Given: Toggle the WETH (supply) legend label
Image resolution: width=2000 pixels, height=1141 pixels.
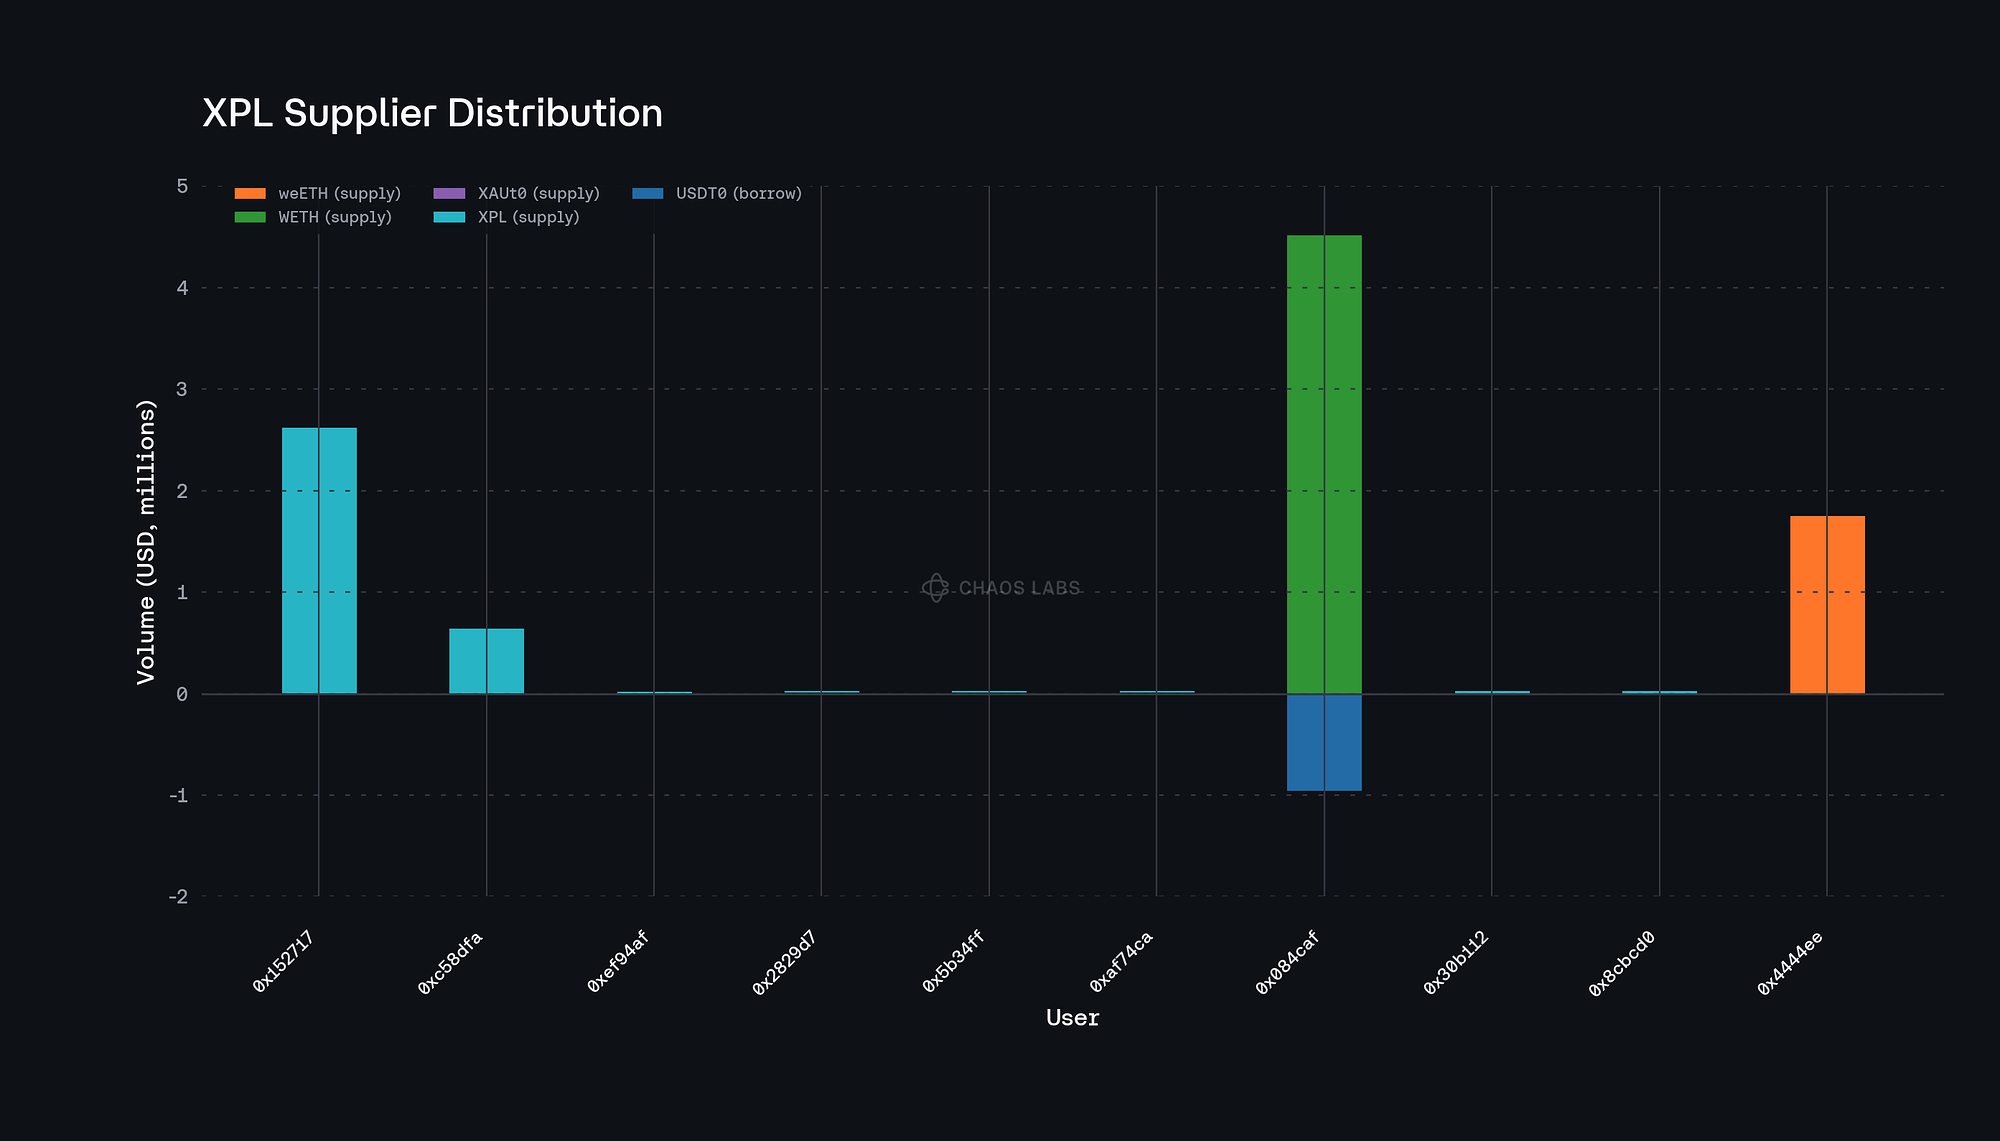Looking at the screenshot, I should coord(335,217).
